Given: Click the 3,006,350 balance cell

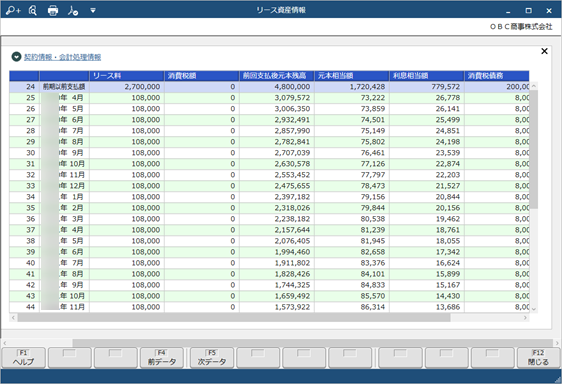Looking at the screenshot, I should [x=277, y=109].
